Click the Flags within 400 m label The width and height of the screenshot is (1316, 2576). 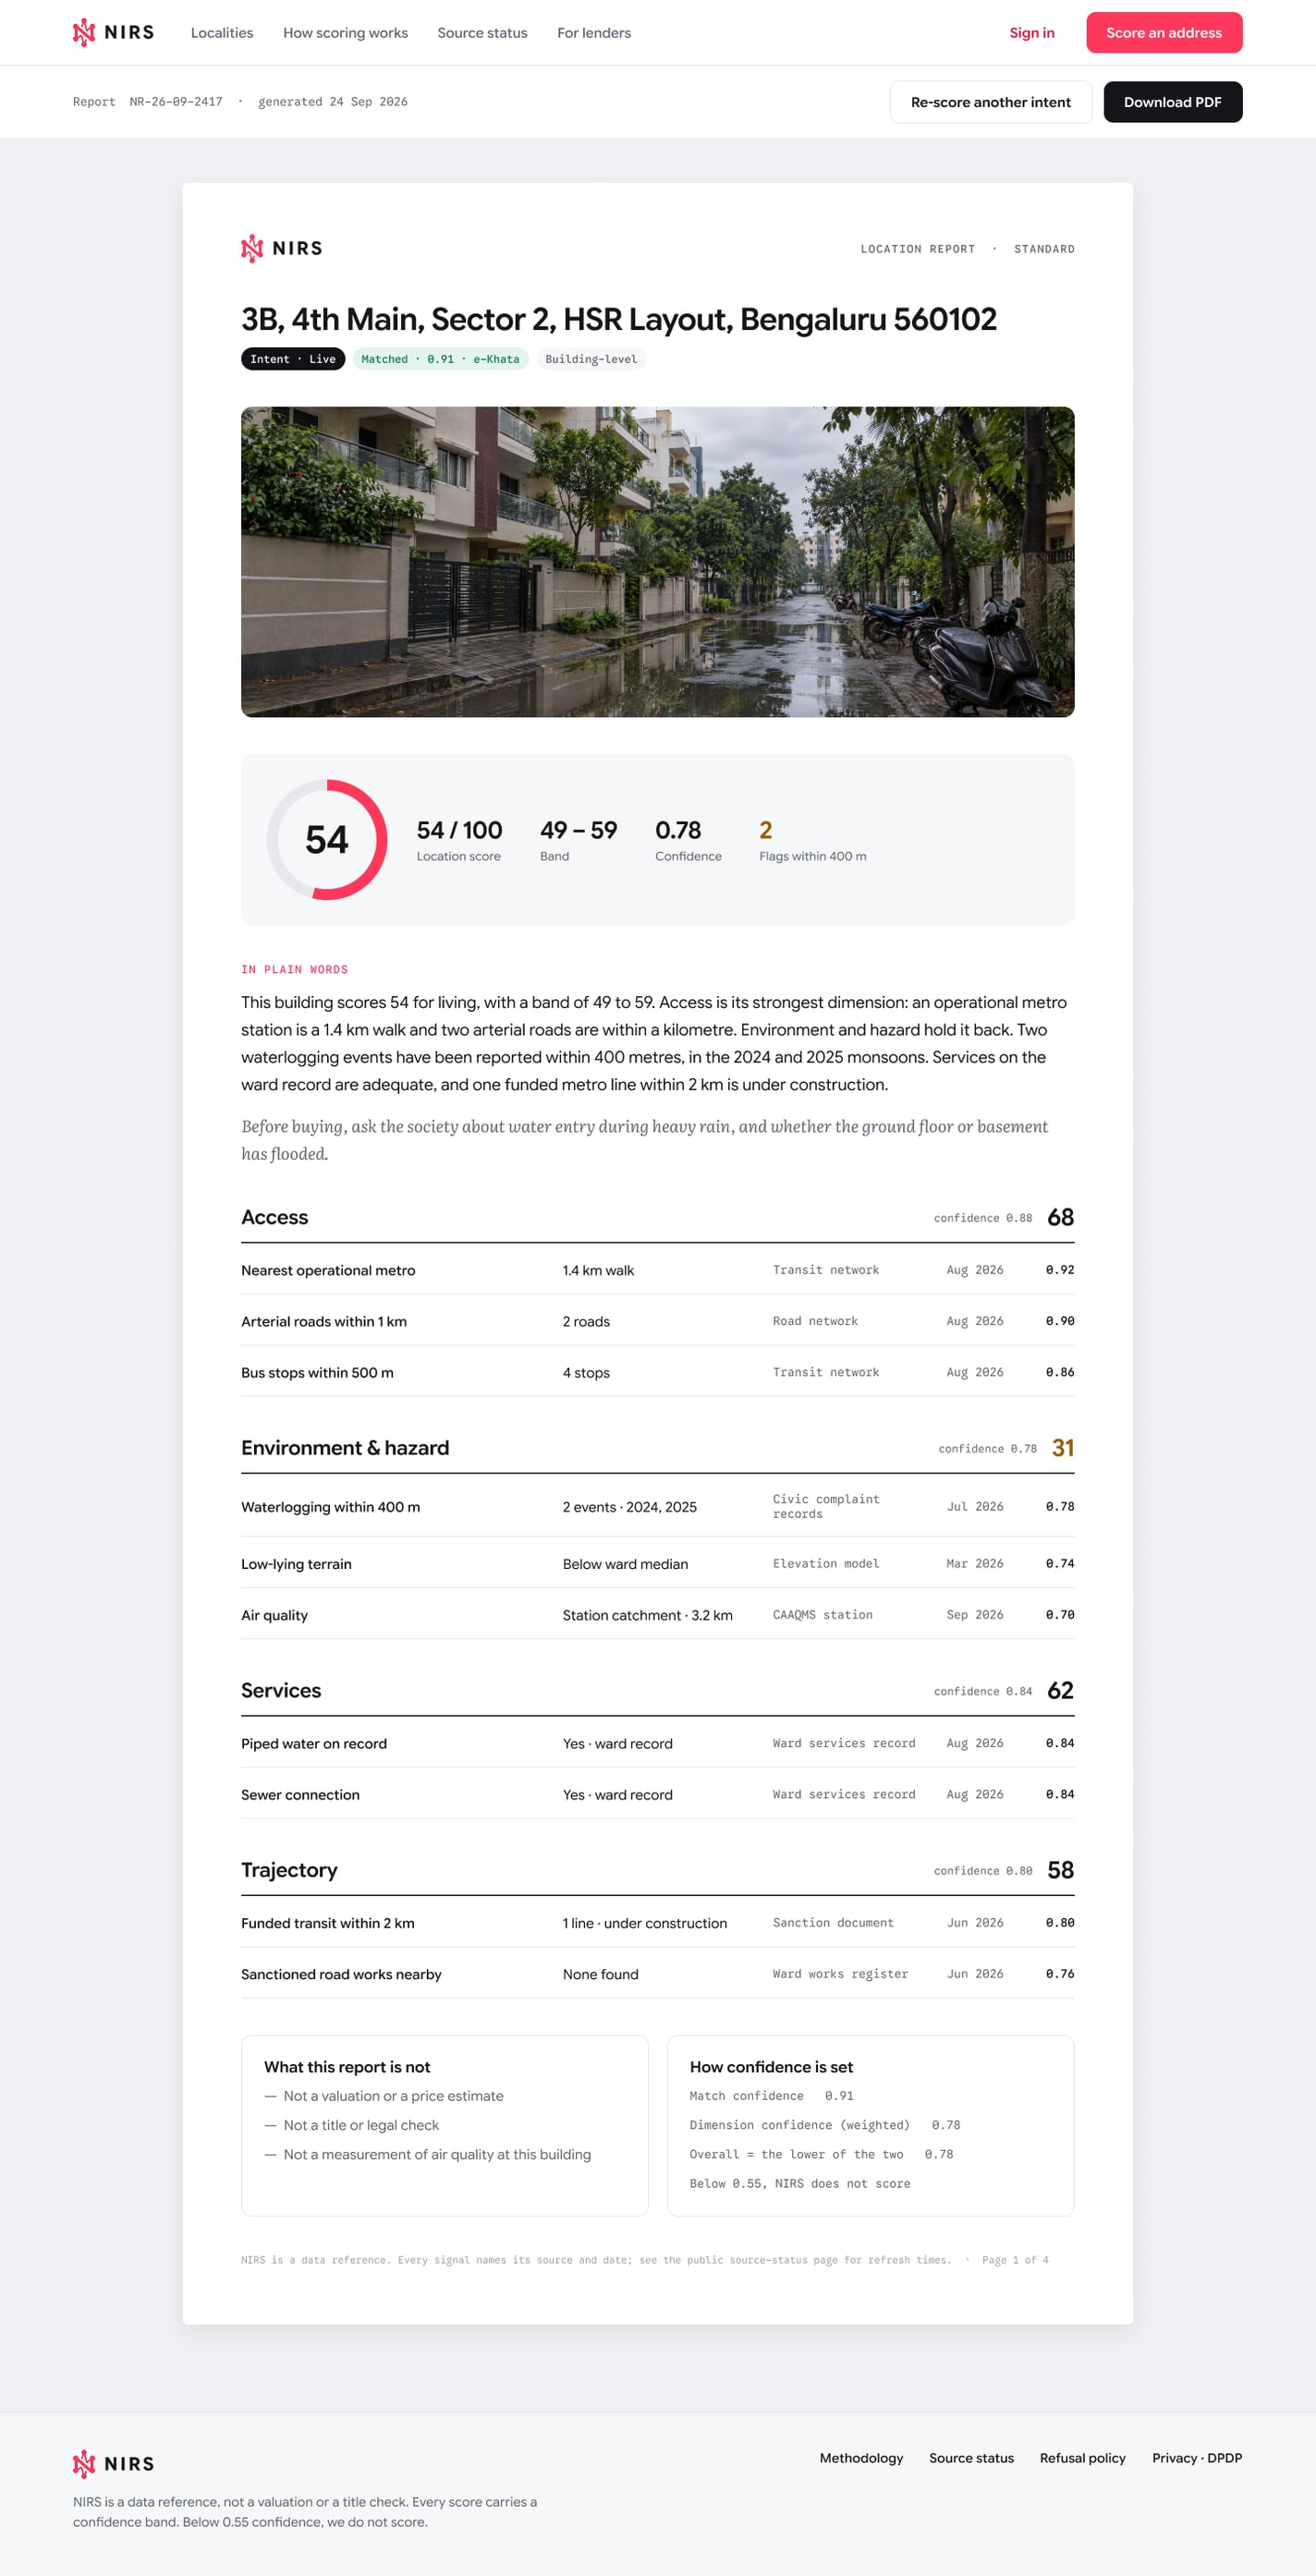pyautogui.click(x=813, y=856)
